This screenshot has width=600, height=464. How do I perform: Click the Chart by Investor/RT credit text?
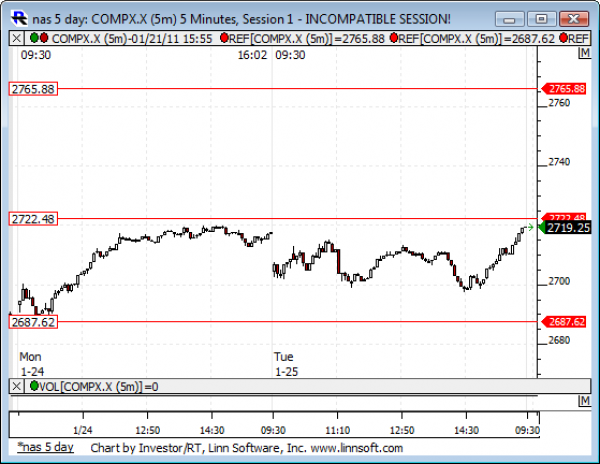[x=246, y=448]
